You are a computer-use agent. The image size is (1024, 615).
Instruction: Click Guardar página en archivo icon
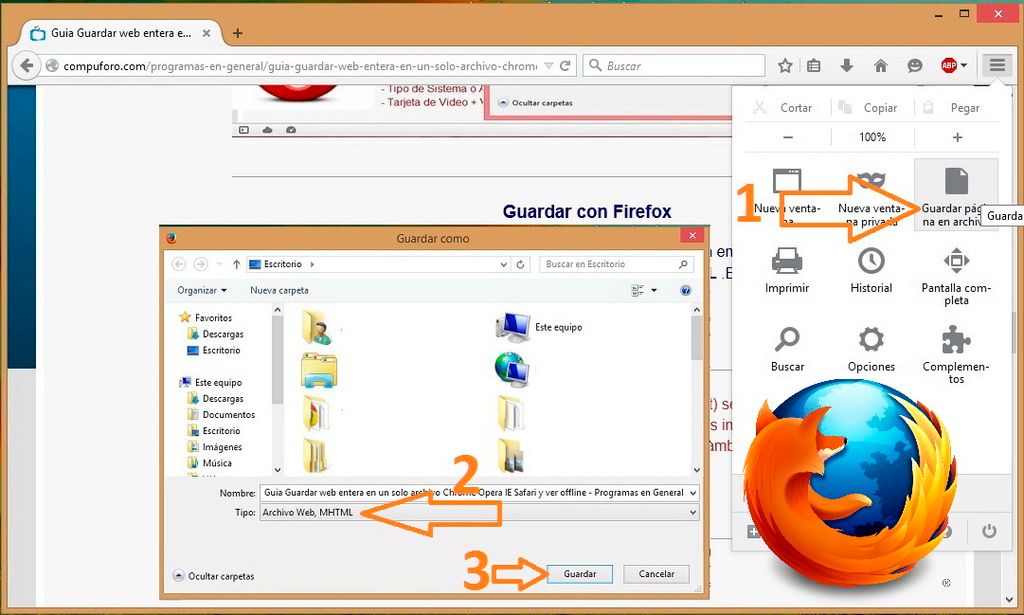(x=956, y=181)
